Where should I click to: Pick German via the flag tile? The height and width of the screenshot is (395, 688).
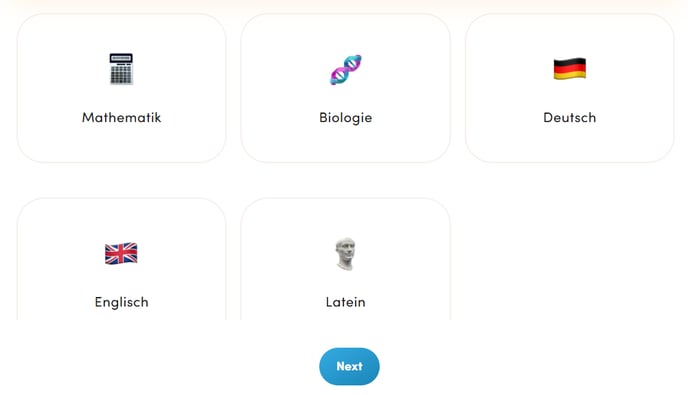[x=570, y=88]
